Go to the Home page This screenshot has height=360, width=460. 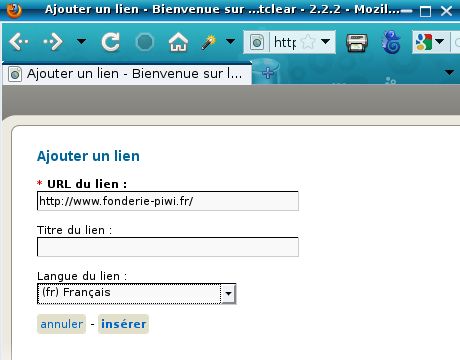(178, 42)
